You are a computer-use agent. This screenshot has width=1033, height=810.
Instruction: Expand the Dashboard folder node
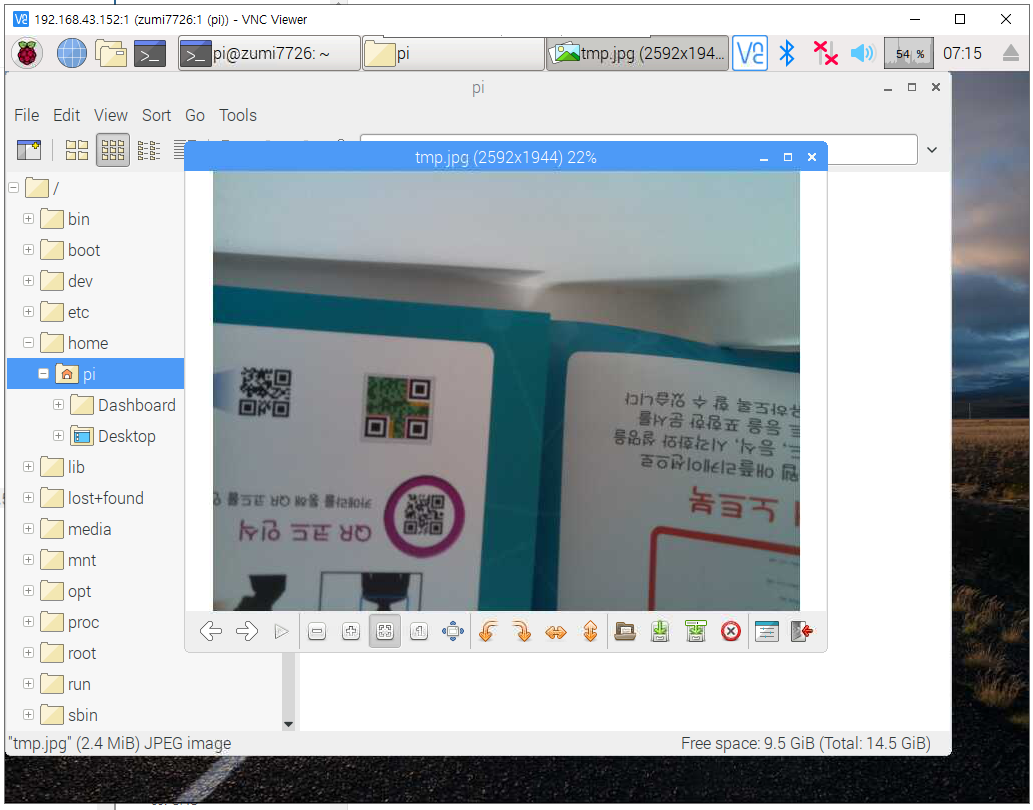[x=59, y=404]
